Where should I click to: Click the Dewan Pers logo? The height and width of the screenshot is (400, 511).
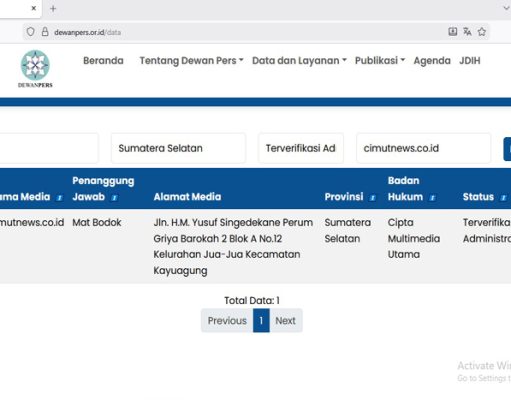coord(35,69)
